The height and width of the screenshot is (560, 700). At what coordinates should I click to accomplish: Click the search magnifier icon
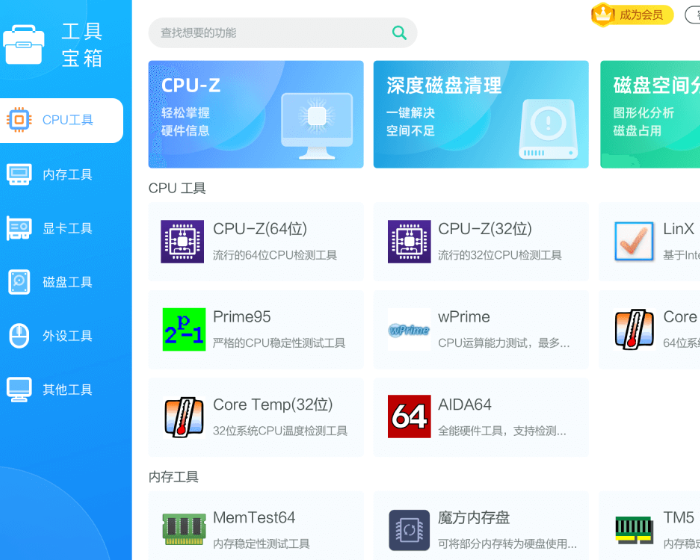tap(400, 33)
